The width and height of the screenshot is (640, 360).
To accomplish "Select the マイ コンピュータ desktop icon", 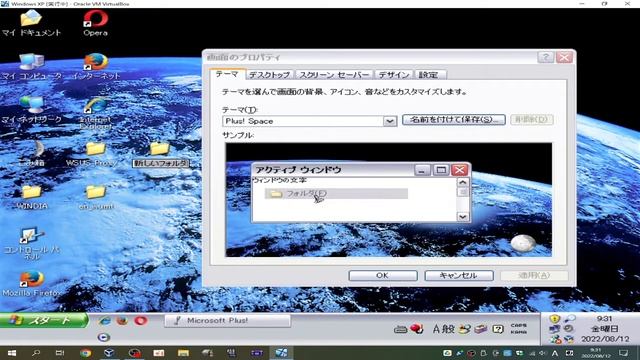I will pyautogui.click(x=31, y=67).
